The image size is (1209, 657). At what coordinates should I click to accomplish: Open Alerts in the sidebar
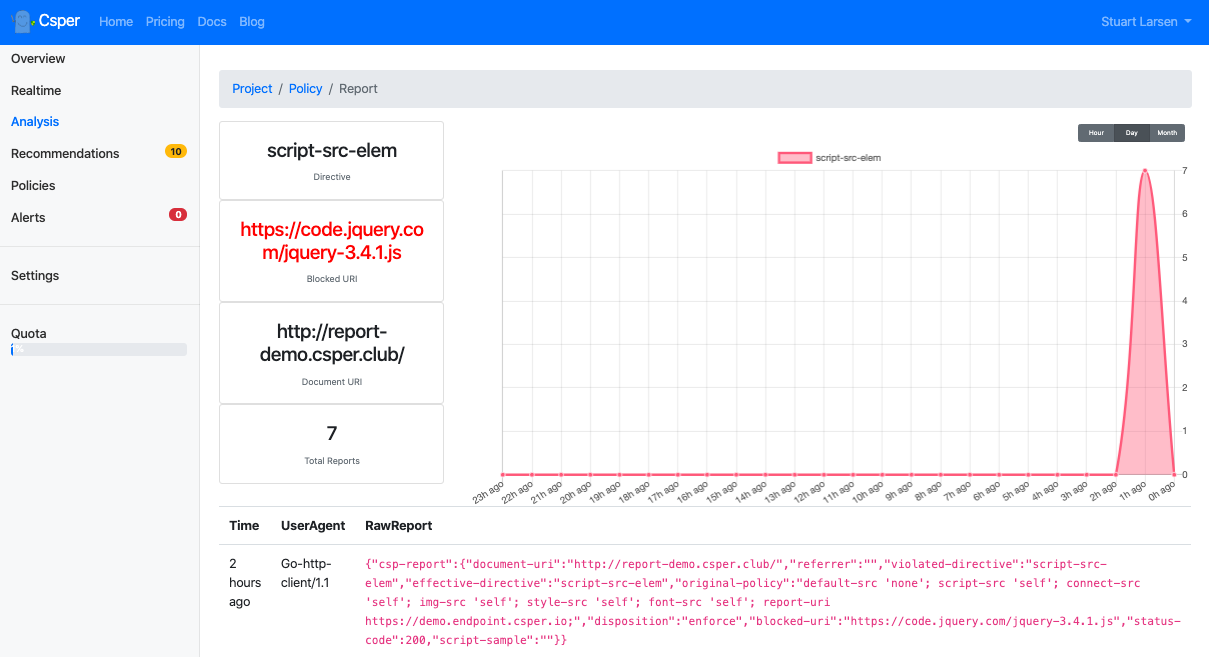pyautogui.click(x=28, y=217)
